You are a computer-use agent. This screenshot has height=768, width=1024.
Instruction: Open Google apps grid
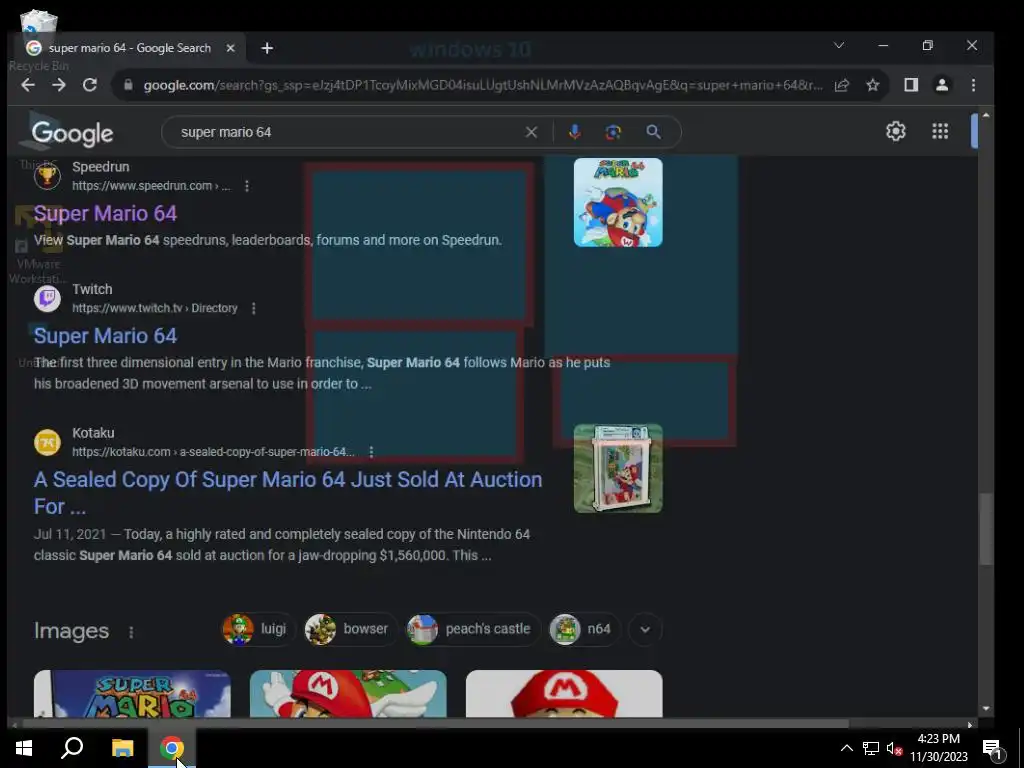tap(940, 131)
